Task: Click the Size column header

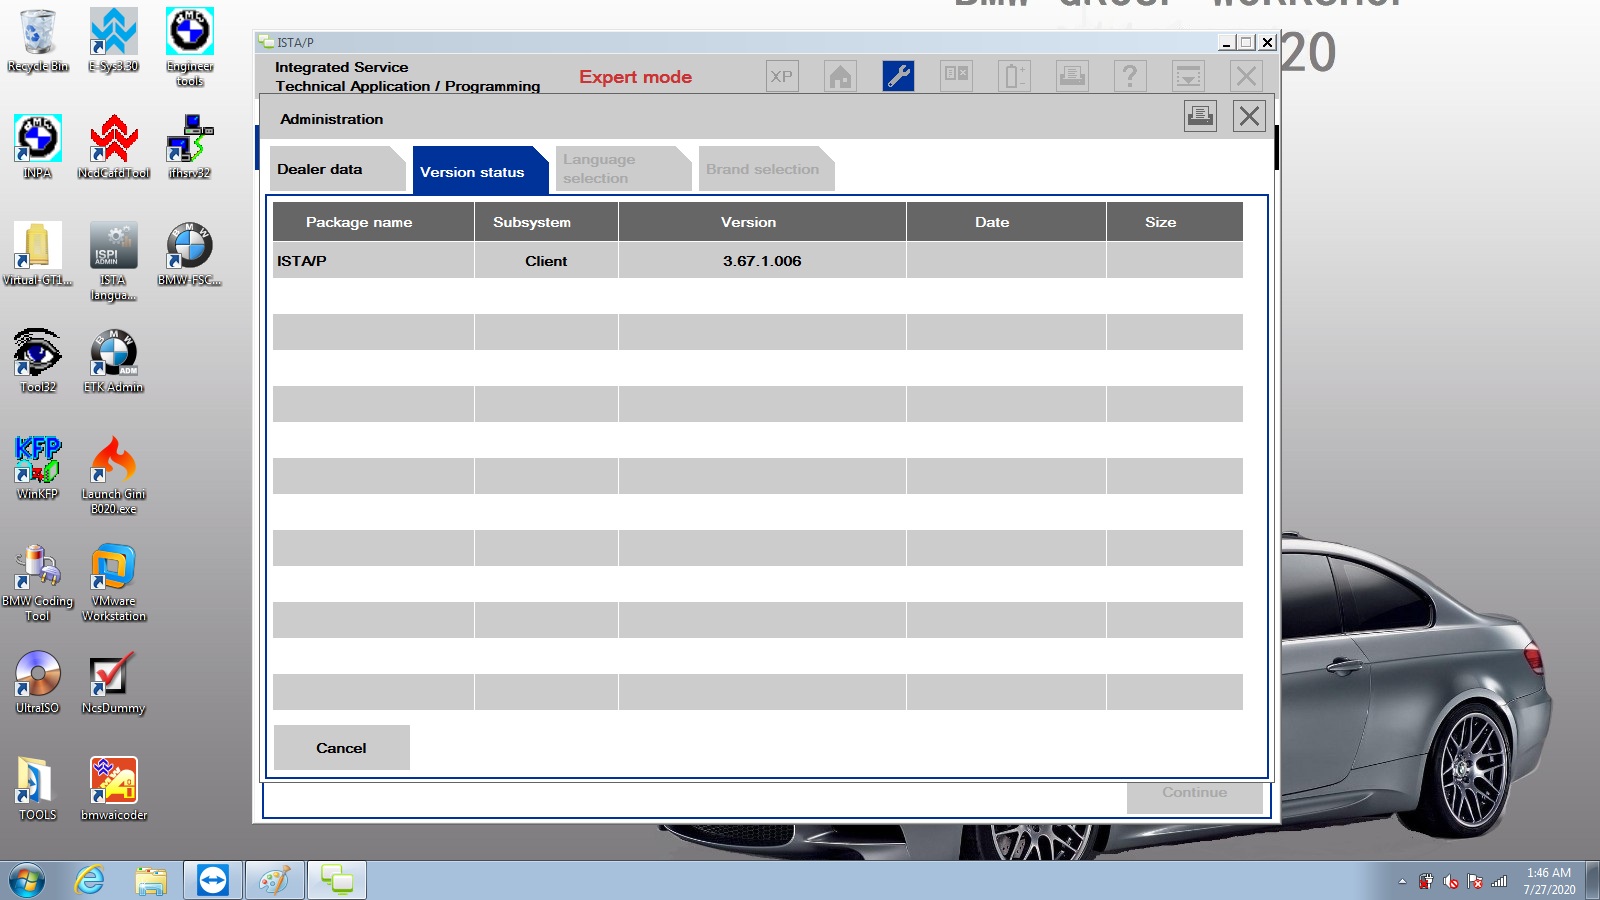Action: pos(1175,222)
